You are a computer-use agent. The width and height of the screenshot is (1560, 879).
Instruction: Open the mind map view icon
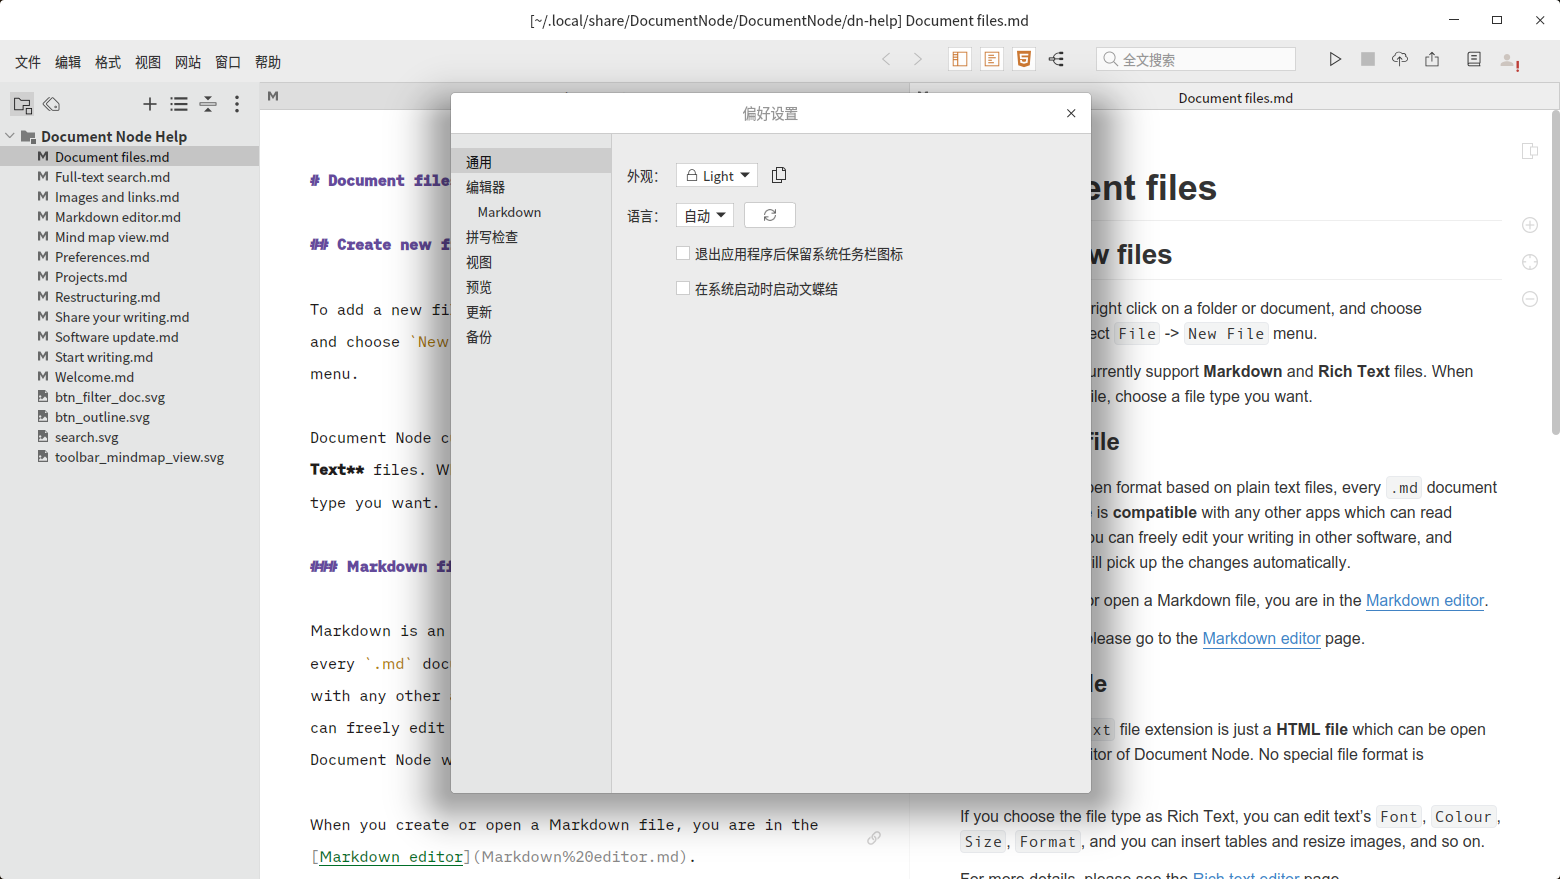(x=1056, y=60)
